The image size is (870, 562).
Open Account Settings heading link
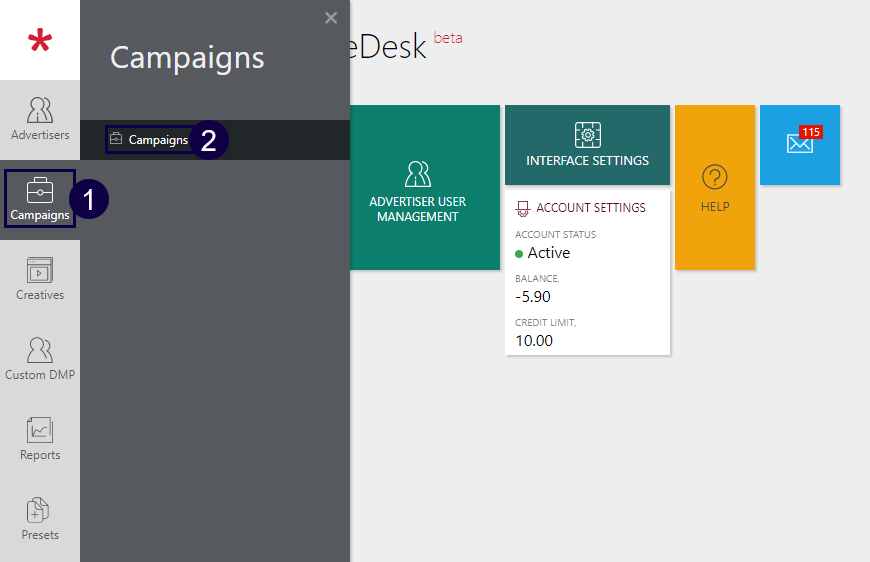point(591,208)
